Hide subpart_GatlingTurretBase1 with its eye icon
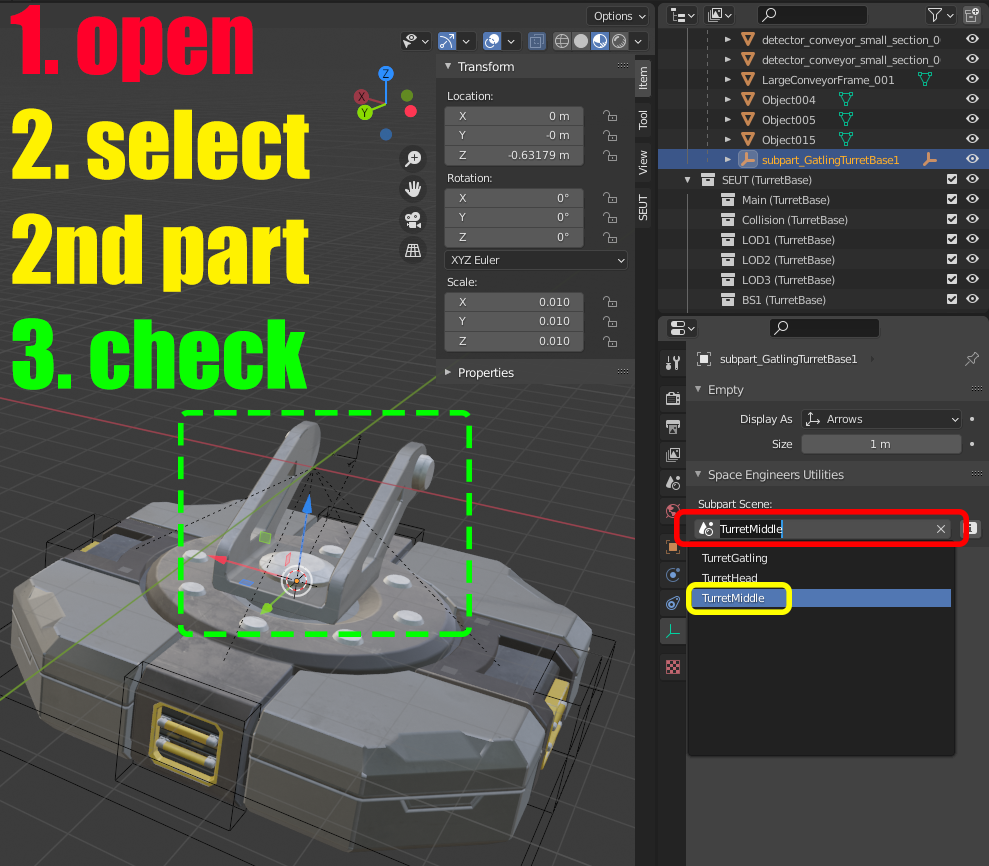The image size is (989, 866). click(973, 159)
